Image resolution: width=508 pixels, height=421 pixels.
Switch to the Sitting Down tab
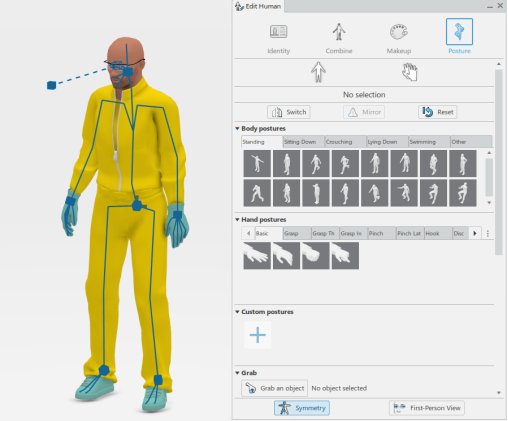(304, 142)
